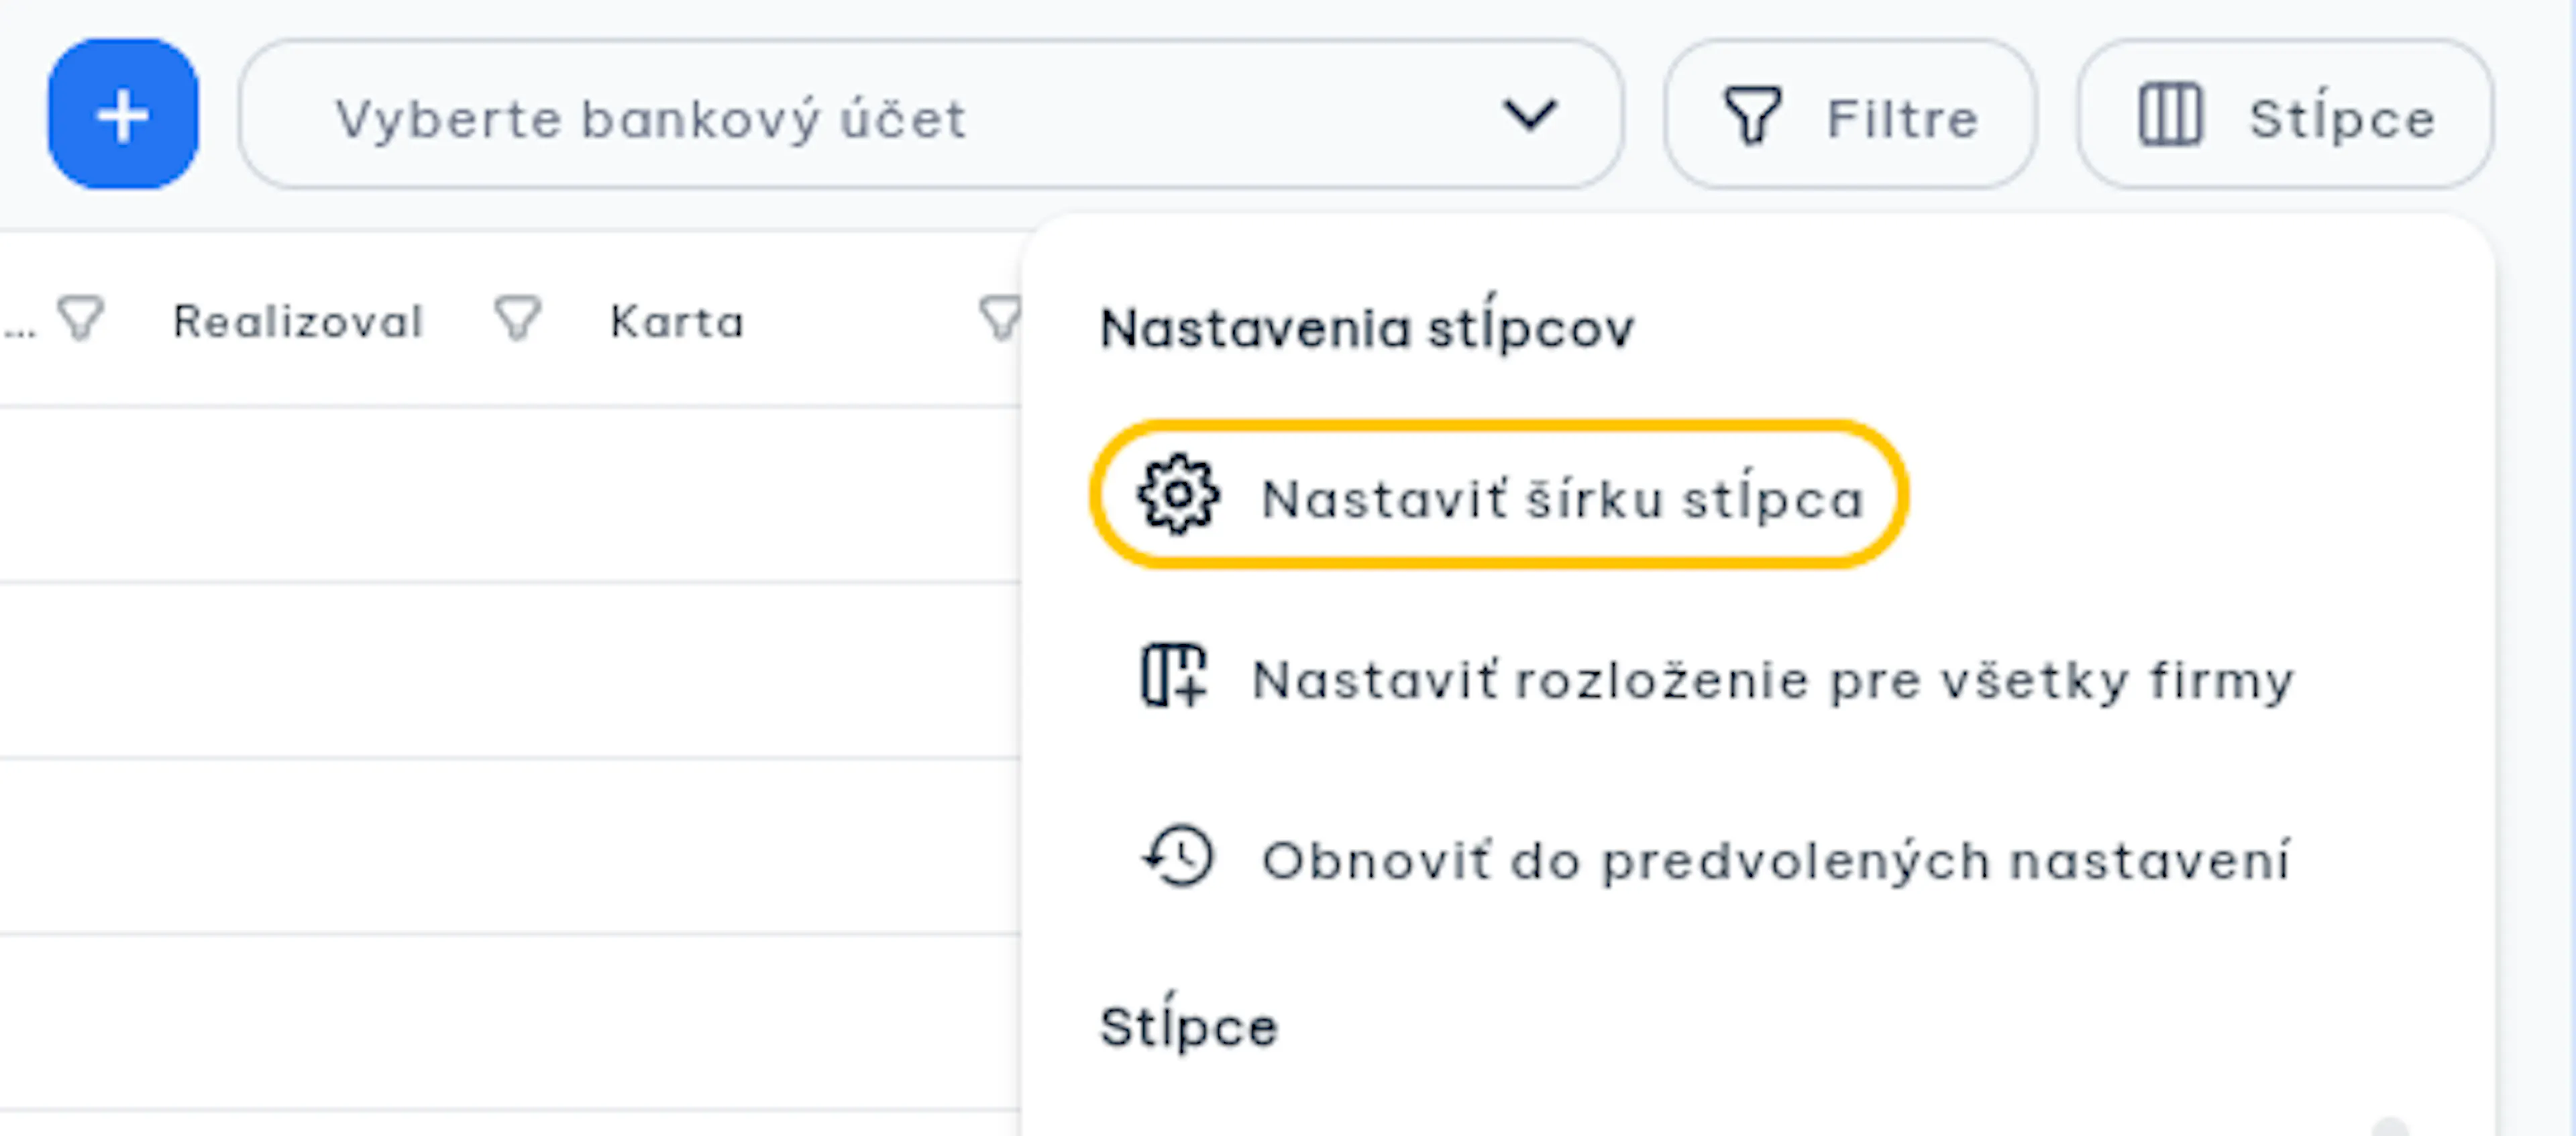This screenshot has height=1136, width=2576.
Task: Click the history restore icon
Action: pos(1178,857)
